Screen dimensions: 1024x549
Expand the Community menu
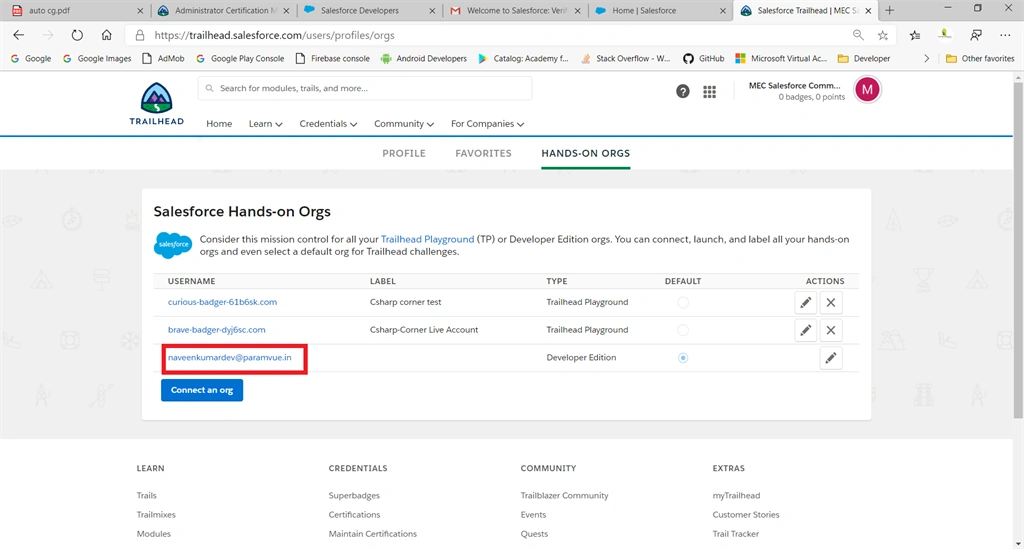[404, 123]
